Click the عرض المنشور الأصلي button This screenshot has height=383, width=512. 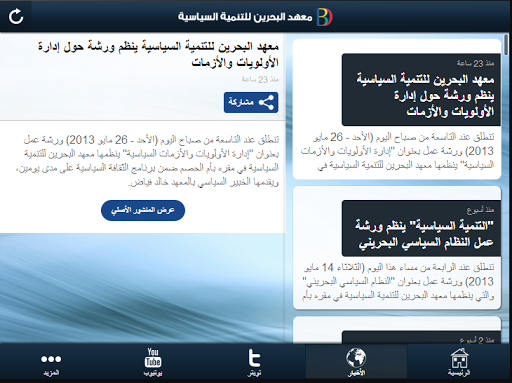[143, 210]
